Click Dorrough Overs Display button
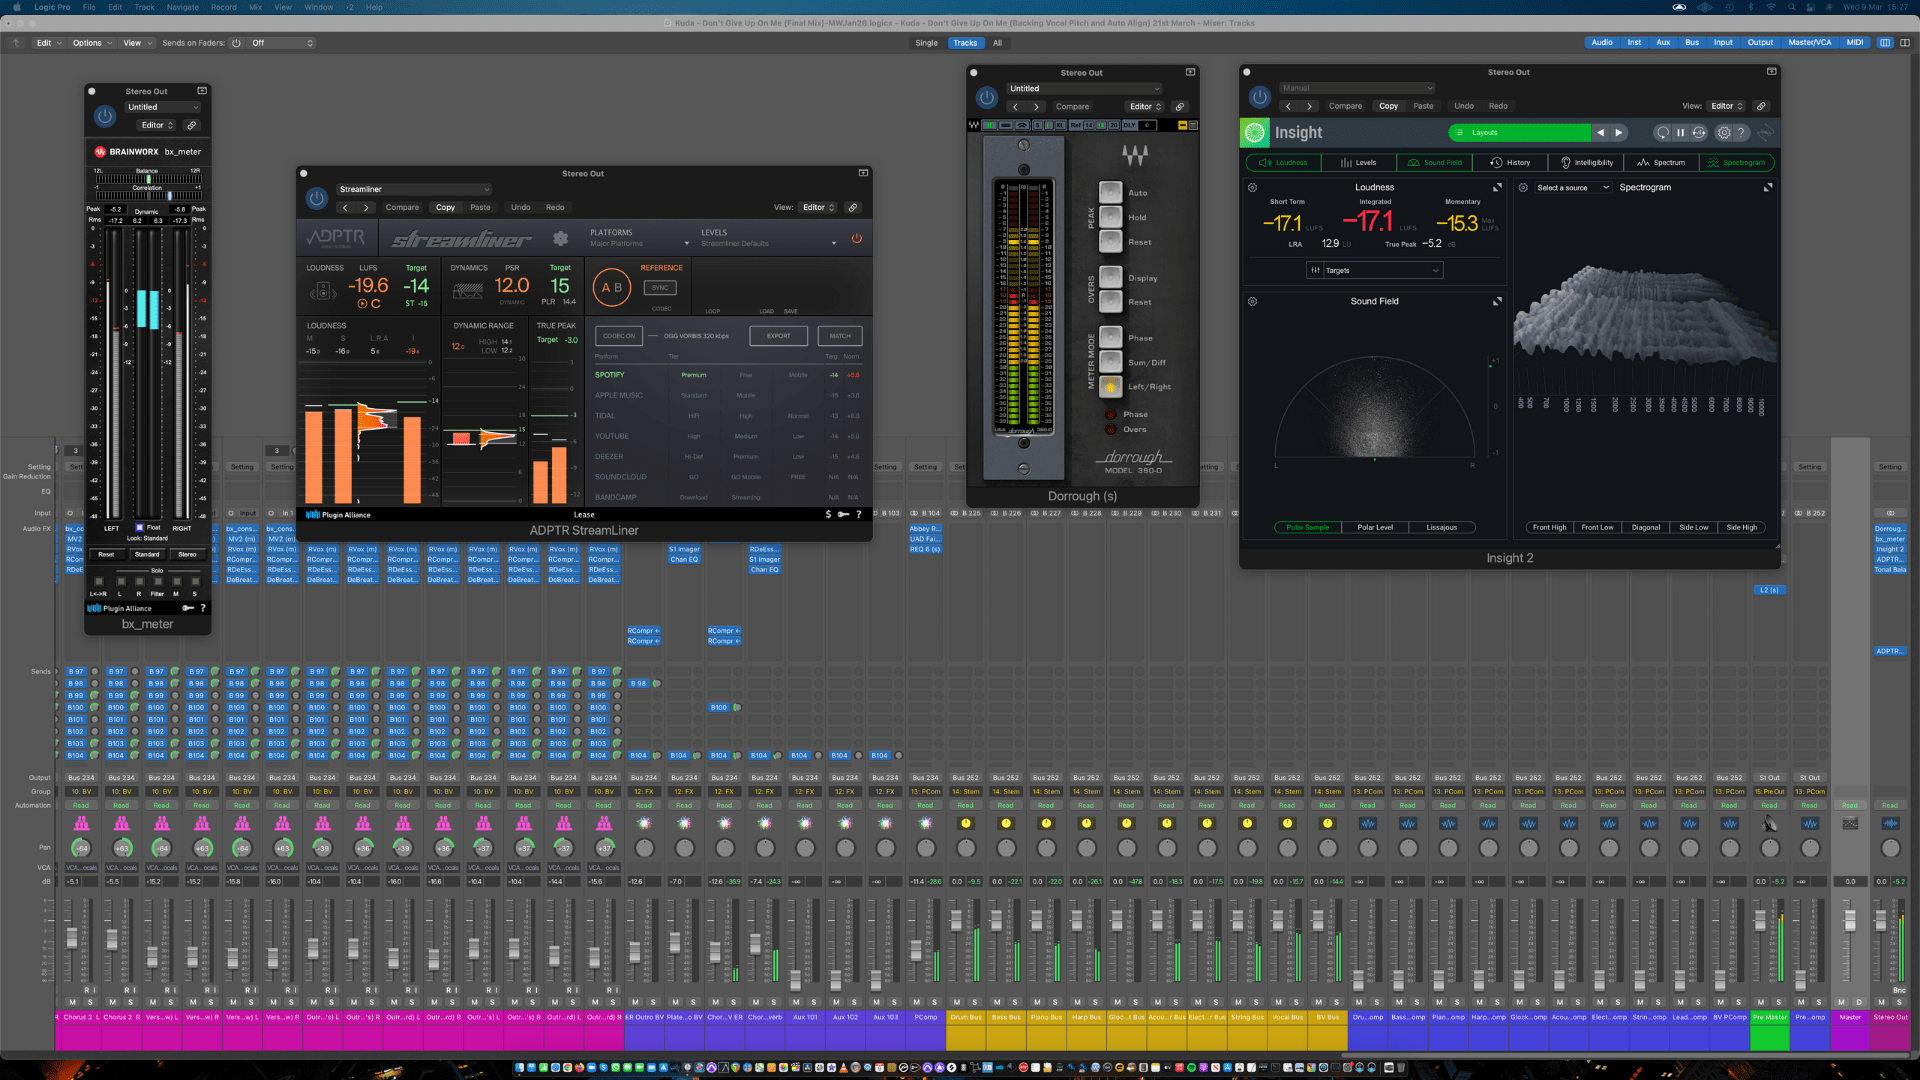The width and height of the screenshot is (1920, 1080). pos(1111,277)
